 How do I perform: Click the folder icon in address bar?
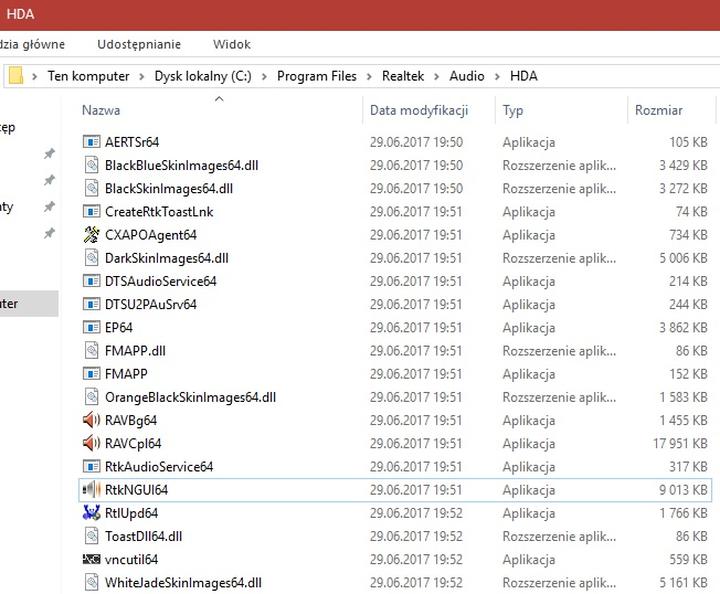tap(16, 76)
